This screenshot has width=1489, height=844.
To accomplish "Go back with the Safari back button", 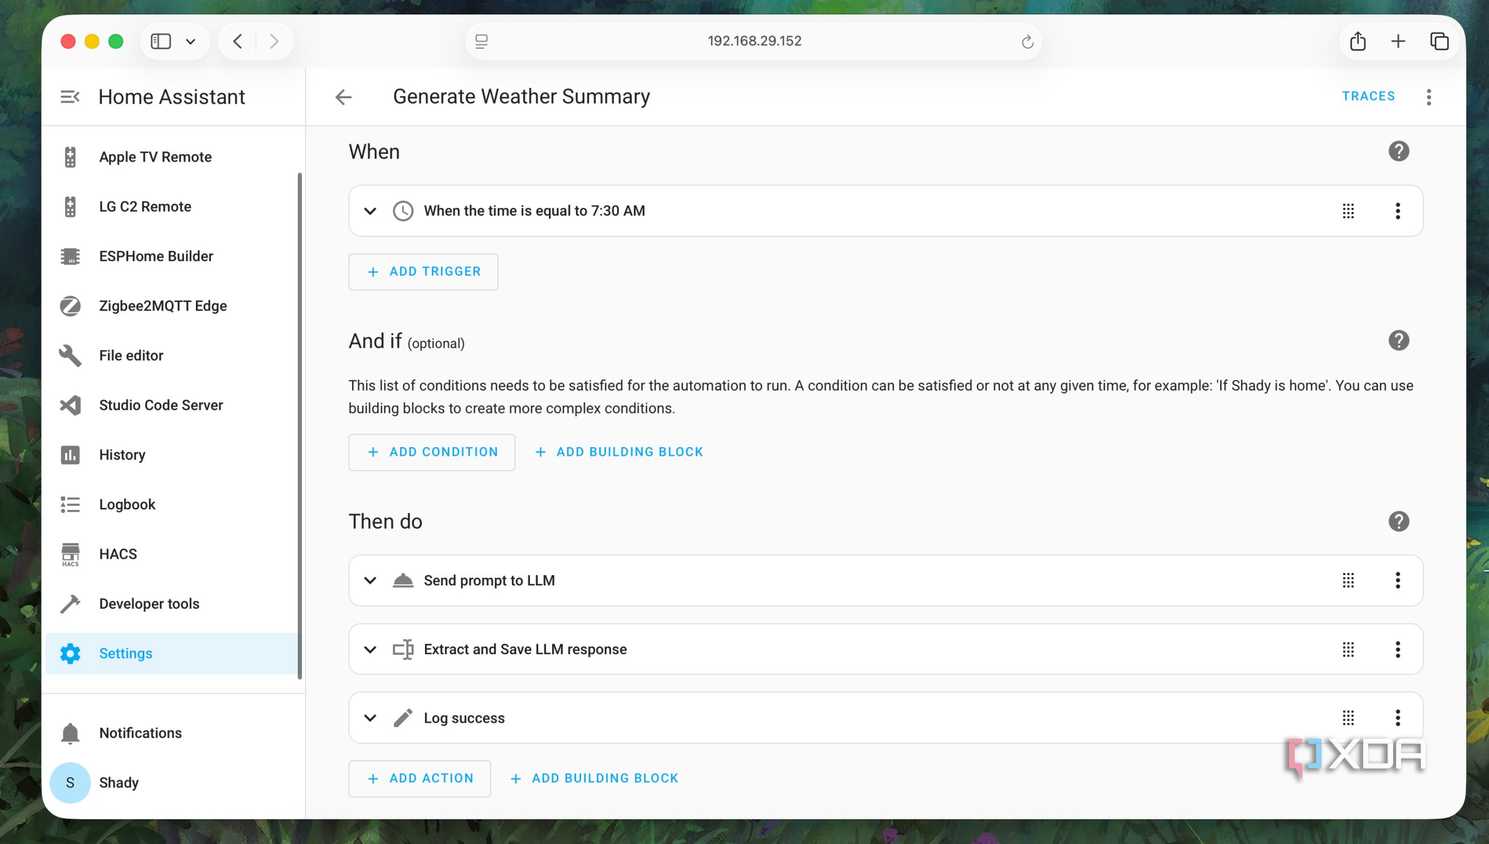I will [238, 41].
